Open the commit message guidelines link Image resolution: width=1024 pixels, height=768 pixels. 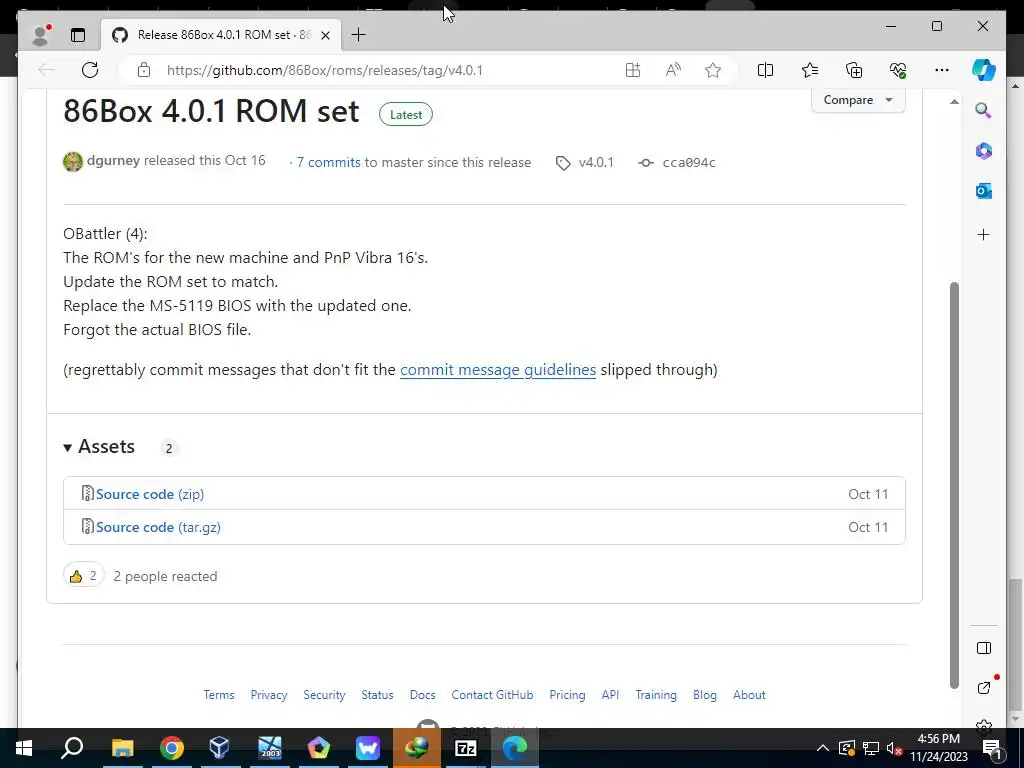(498, 370)
